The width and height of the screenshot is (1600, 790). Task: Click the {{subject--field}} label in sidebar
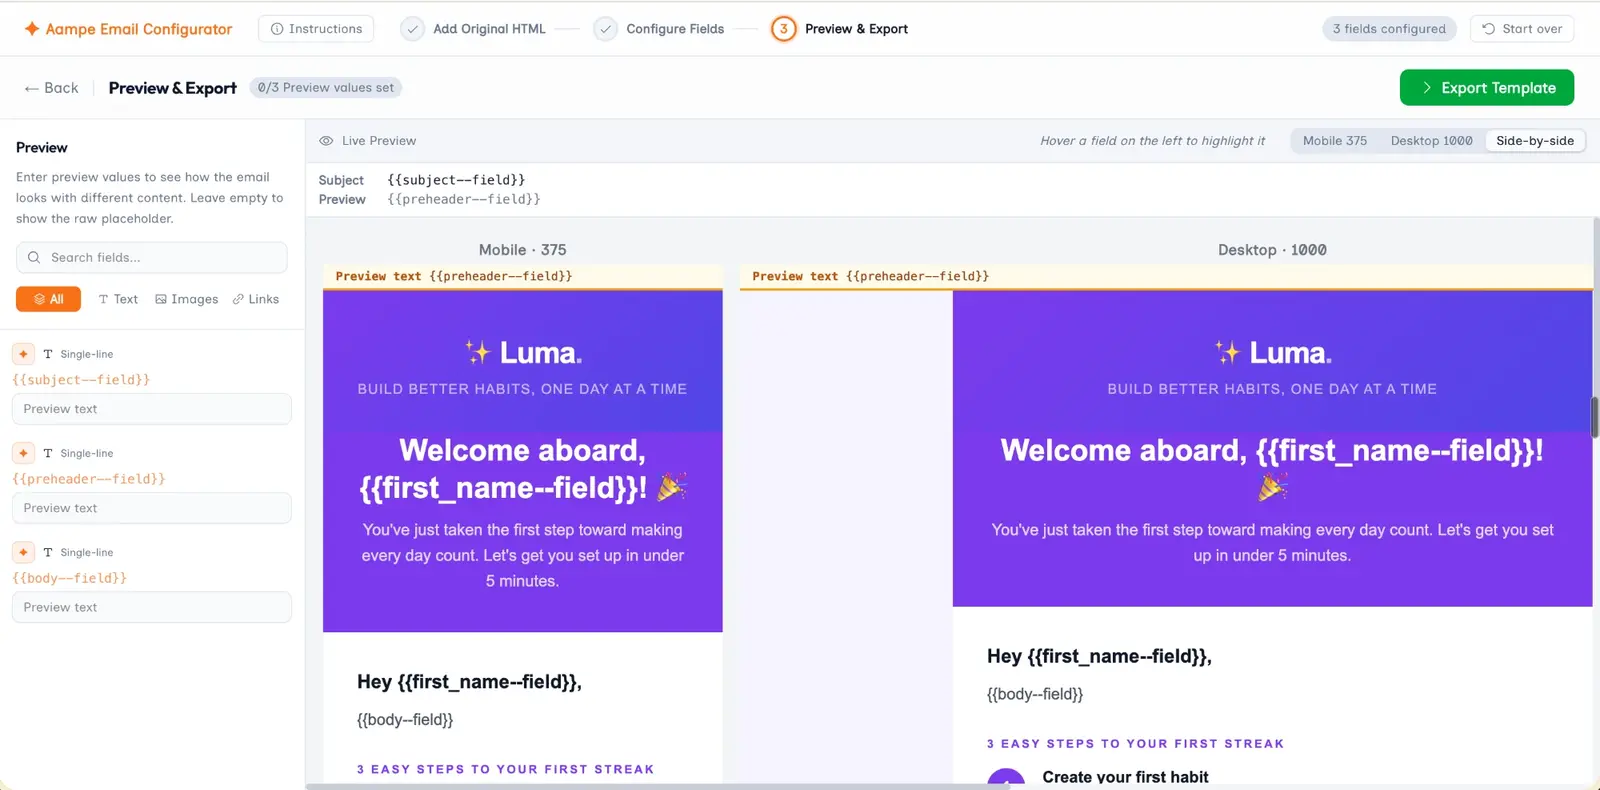tap(81, 380)
